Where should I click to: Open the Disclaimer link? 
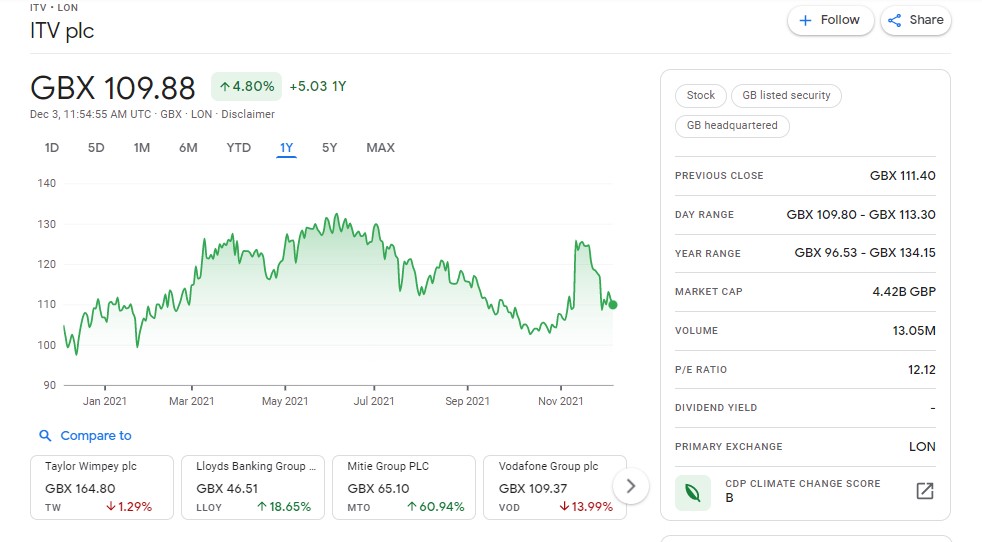pyautogui.click(x=248, y=114)
